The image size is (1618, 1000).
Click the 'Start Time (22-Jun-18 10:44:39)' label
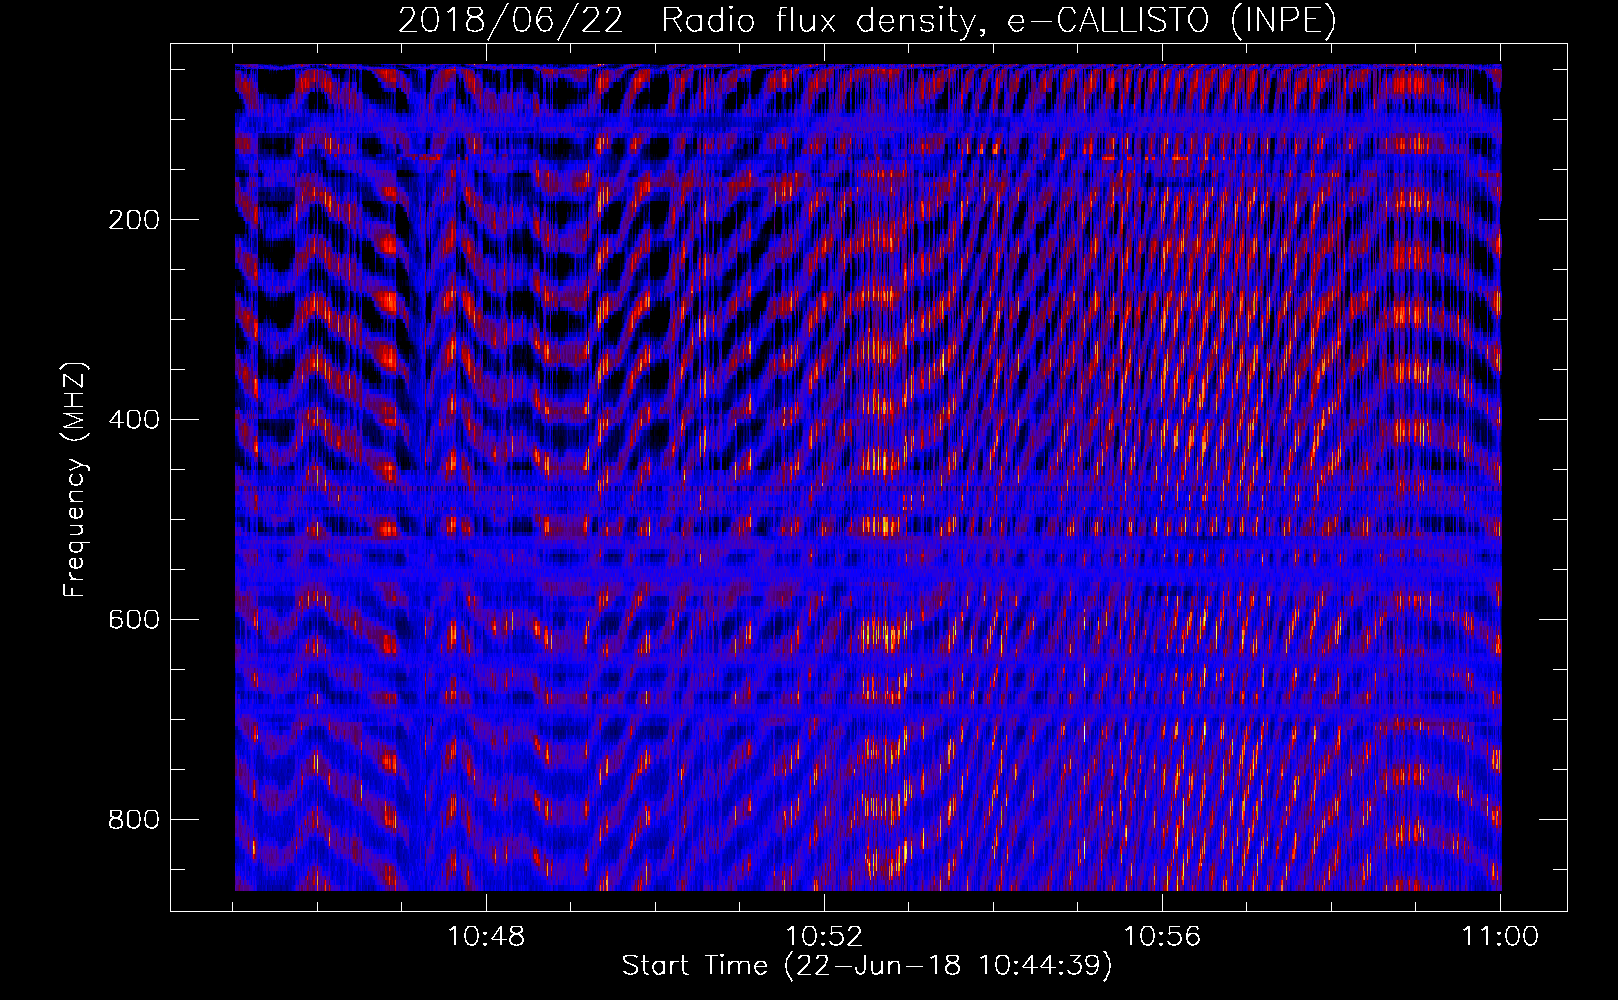point(867,966)
